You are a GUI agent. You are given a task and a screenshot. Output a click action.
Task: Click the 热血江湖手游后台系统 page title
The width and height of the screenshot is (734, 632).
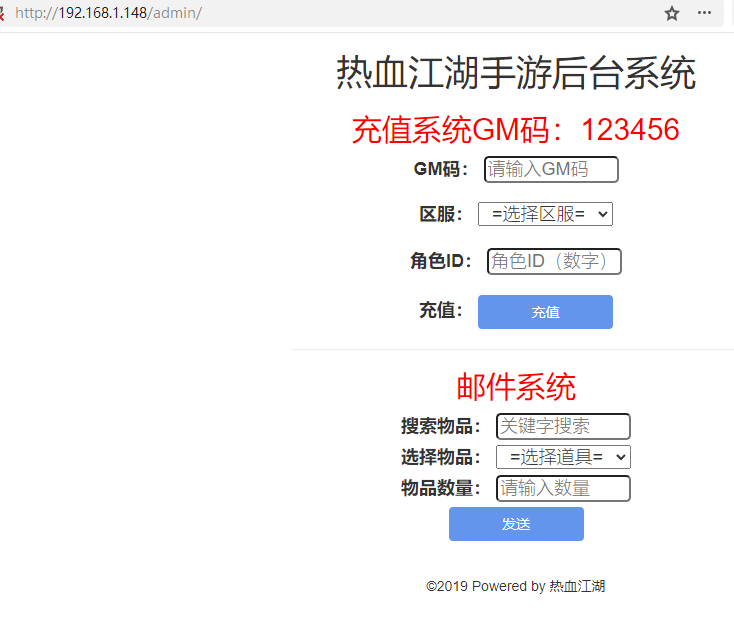coord(516,73)
